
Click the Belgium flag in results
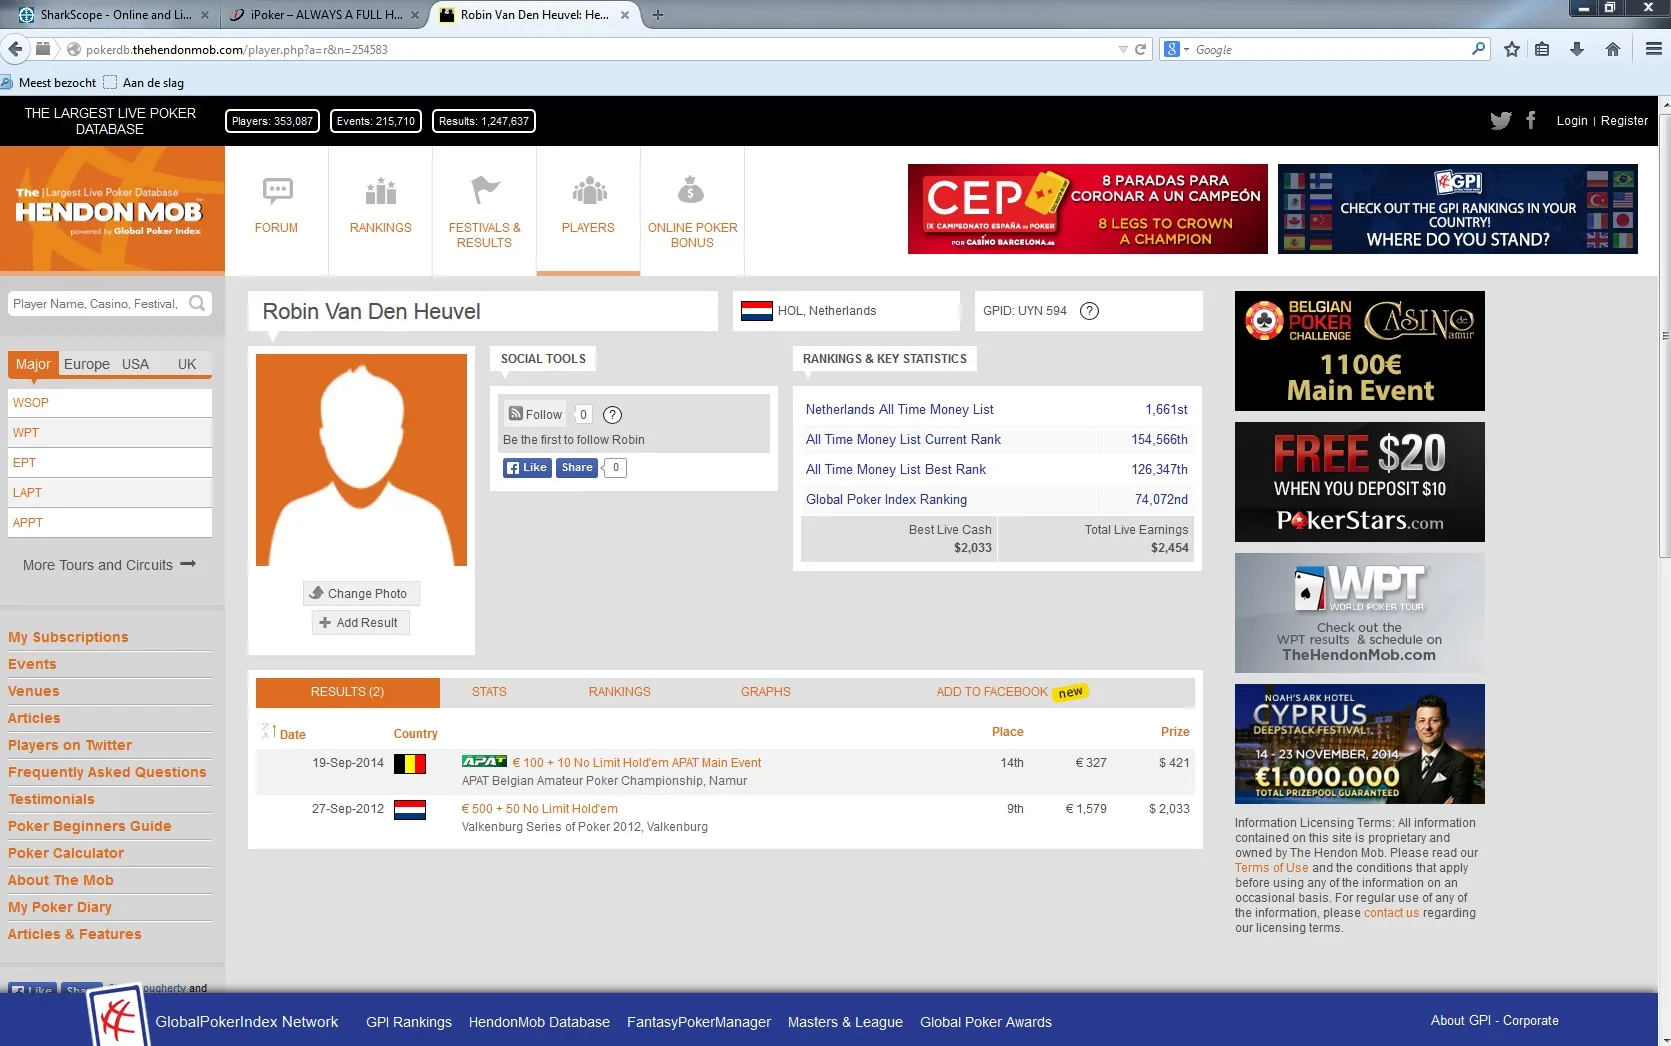410,764
